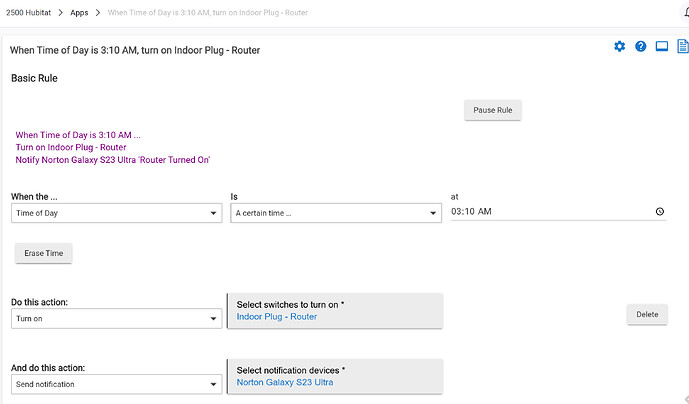This screenshot has width=689, height=404.
Task: Click 'When Time of Day is 3:10 AM ...' summary
Action: click(78, 135)
